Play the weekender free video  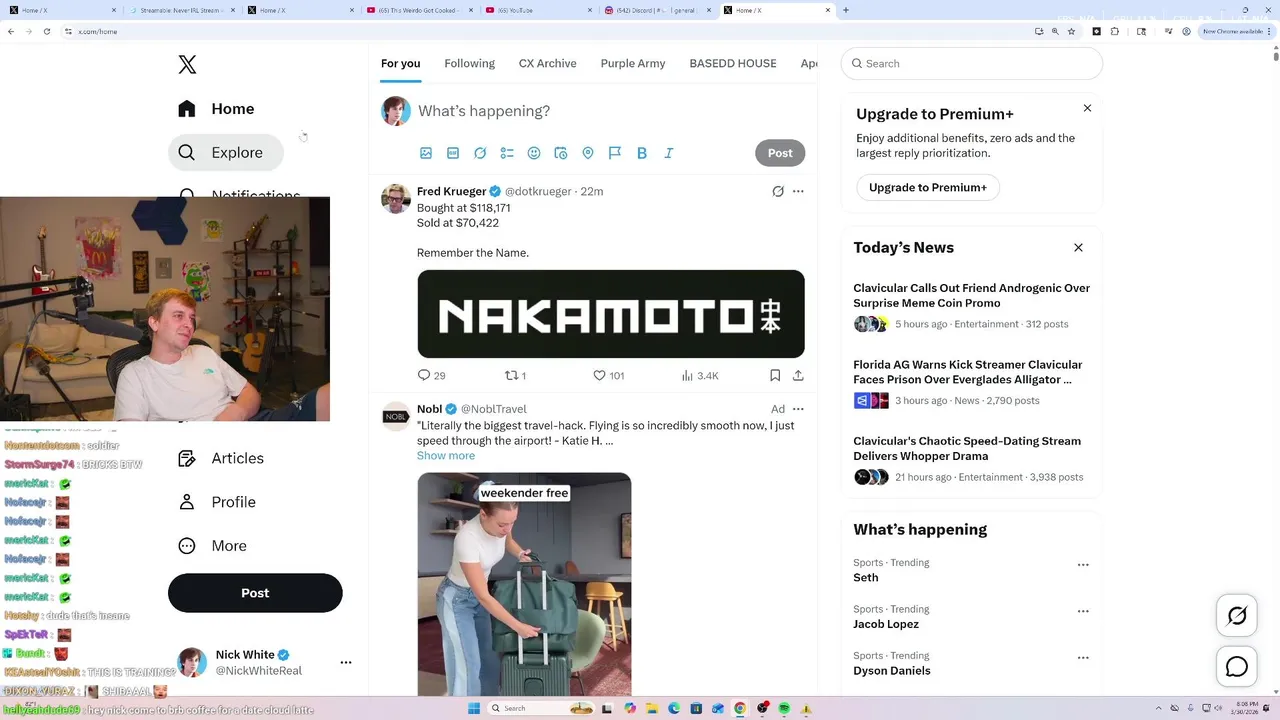pos(524,584)
